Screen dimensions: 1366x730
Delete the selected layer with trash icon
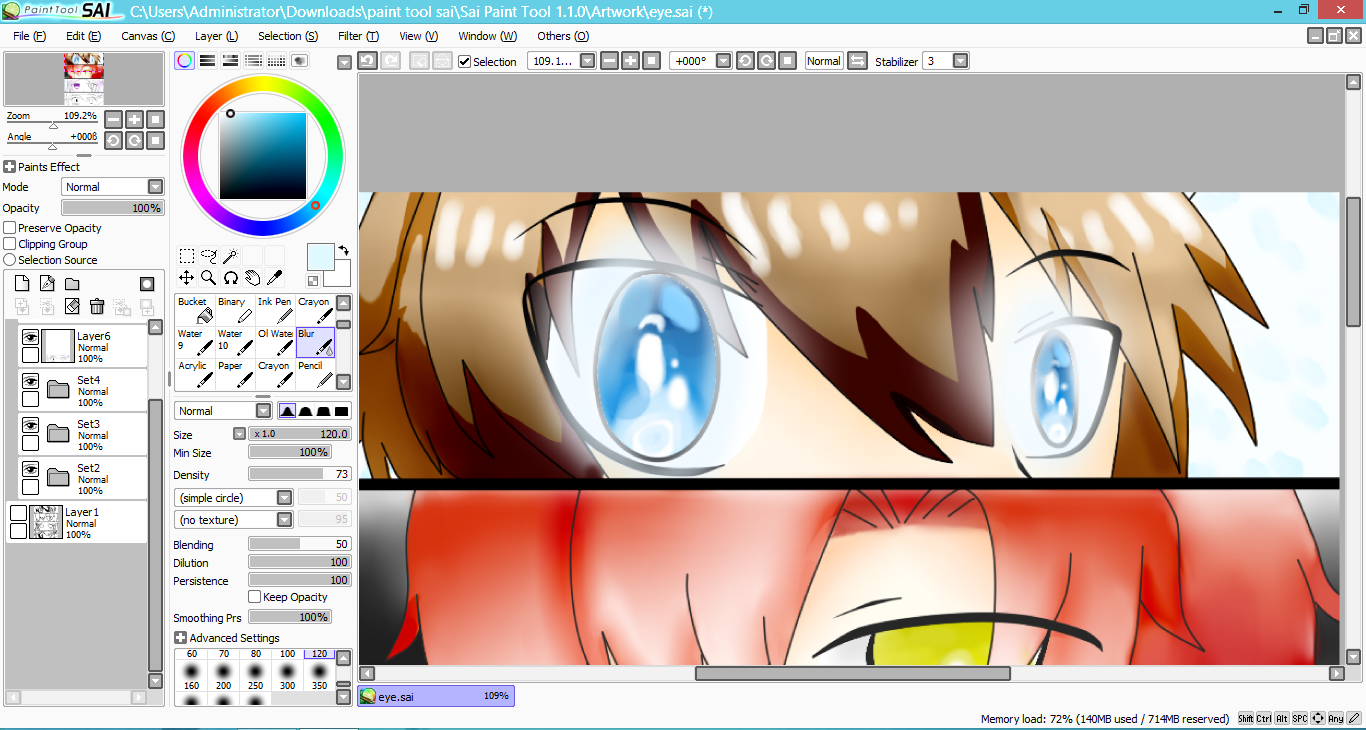click(97, 306)
